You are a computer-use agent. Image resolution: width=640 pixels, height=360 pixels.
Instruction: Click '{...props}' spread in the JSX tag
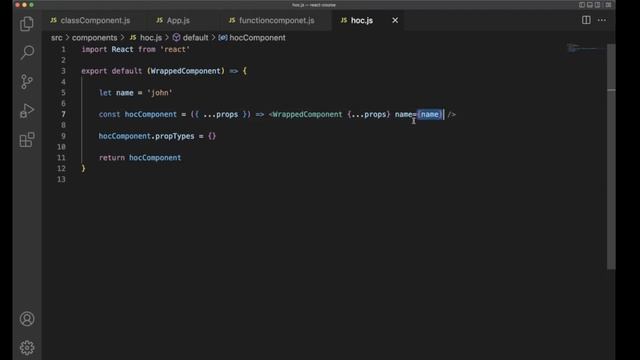point(369,114)
